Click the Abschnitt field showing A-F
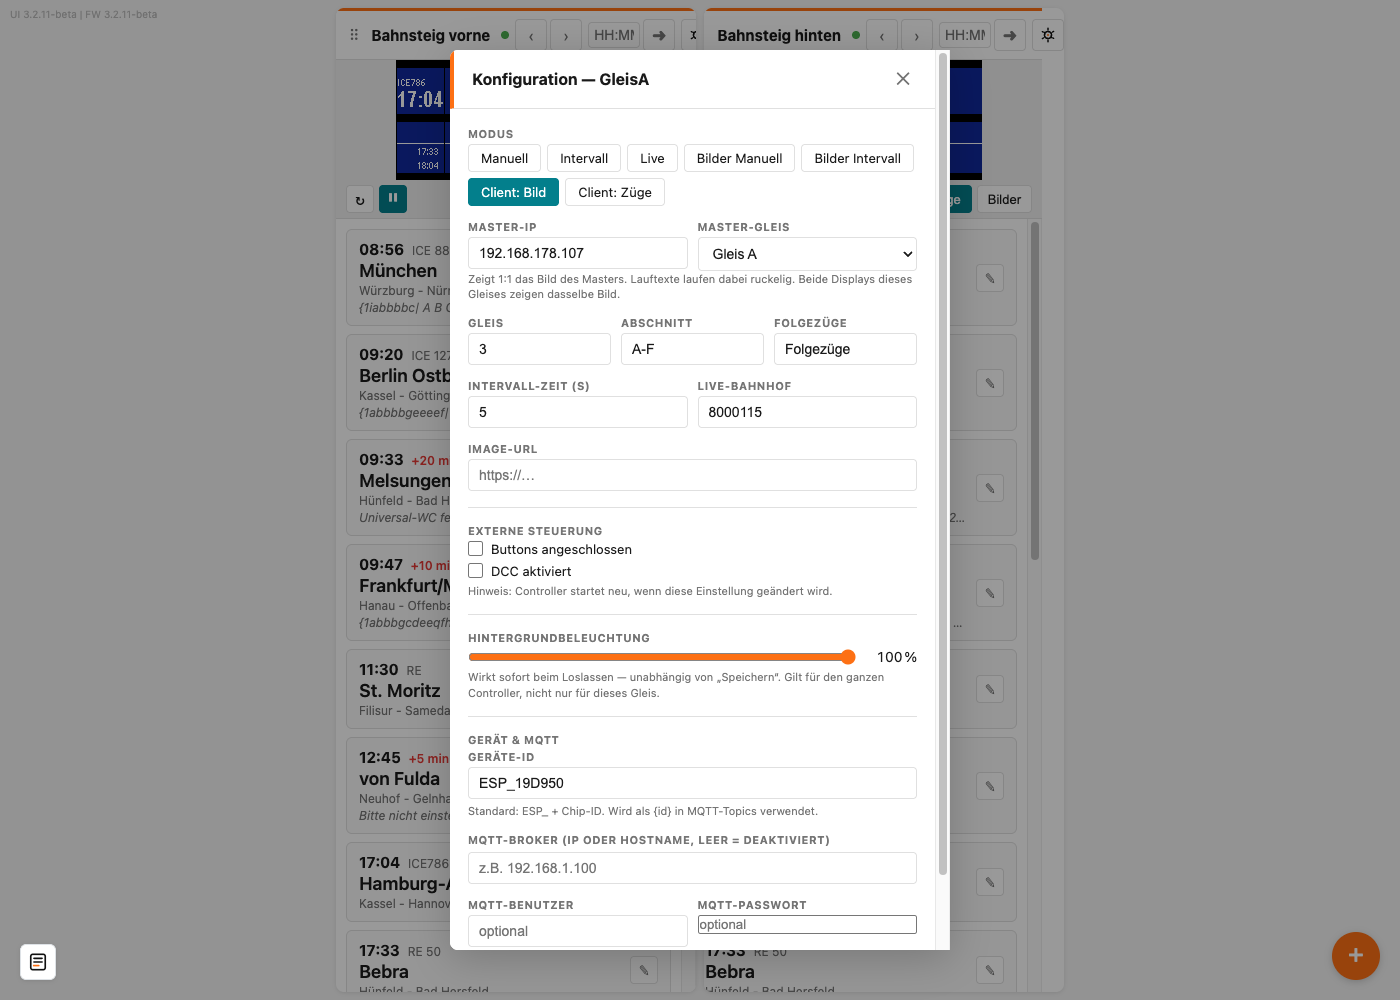Image resolution: width=1400 pixels, height=1000 pixels. pos(692,349)
